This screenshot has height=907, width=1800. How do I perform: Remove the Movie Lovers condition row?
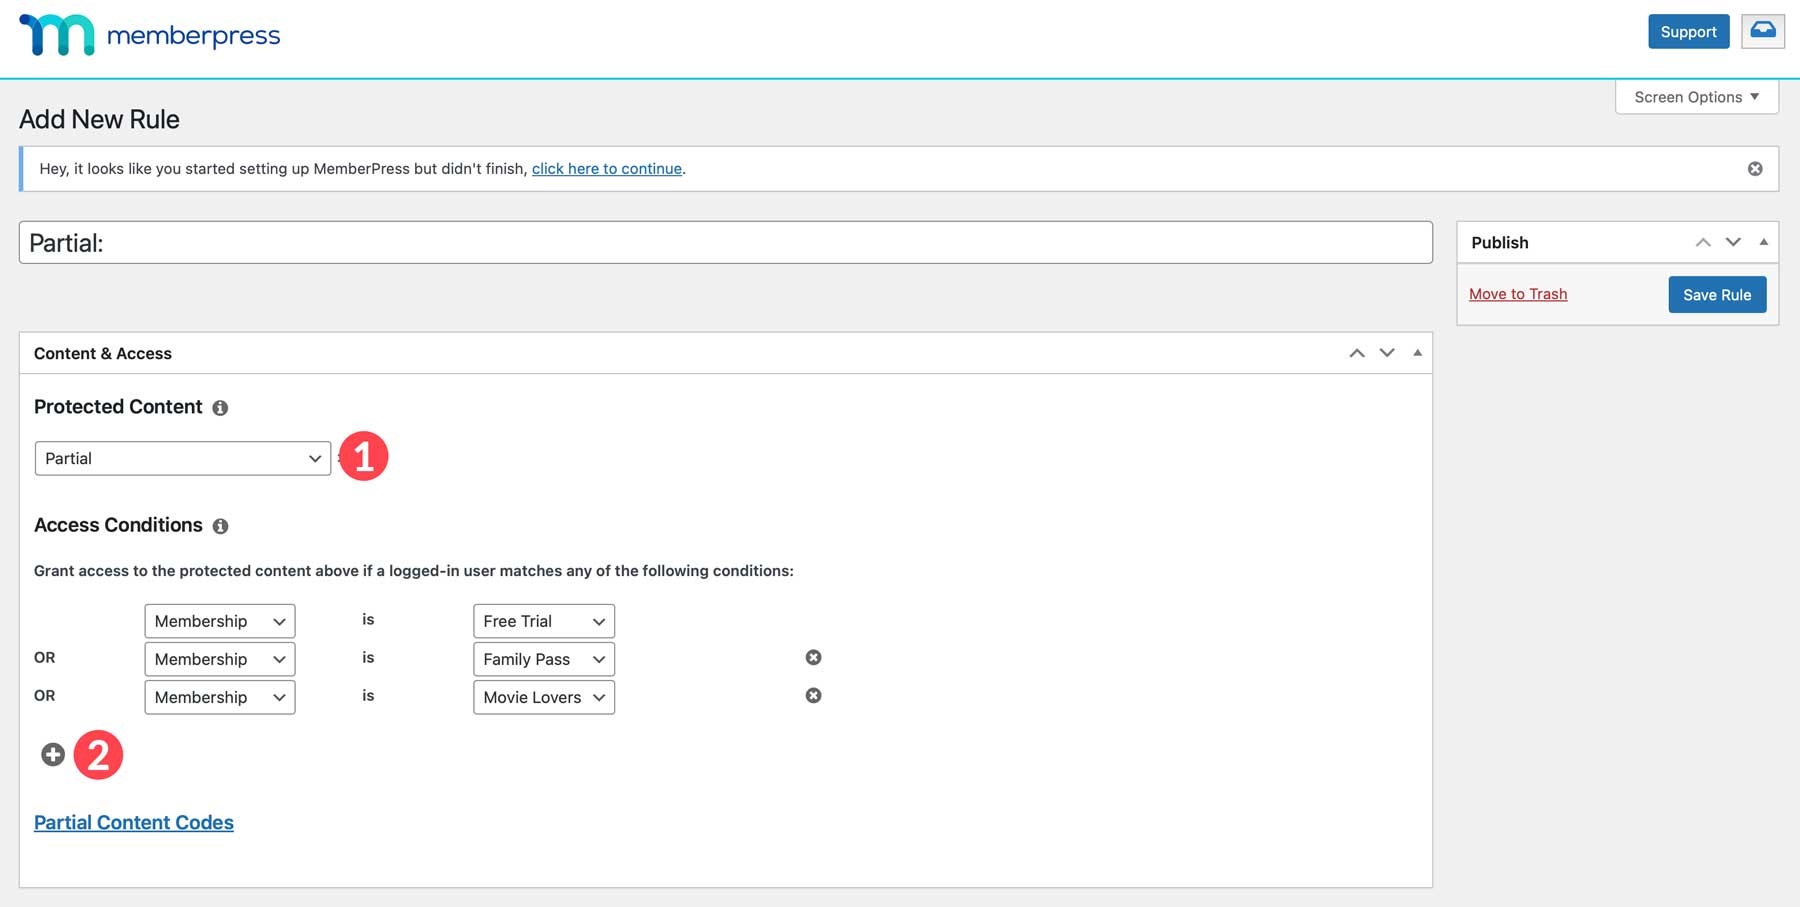pos(813,696)
